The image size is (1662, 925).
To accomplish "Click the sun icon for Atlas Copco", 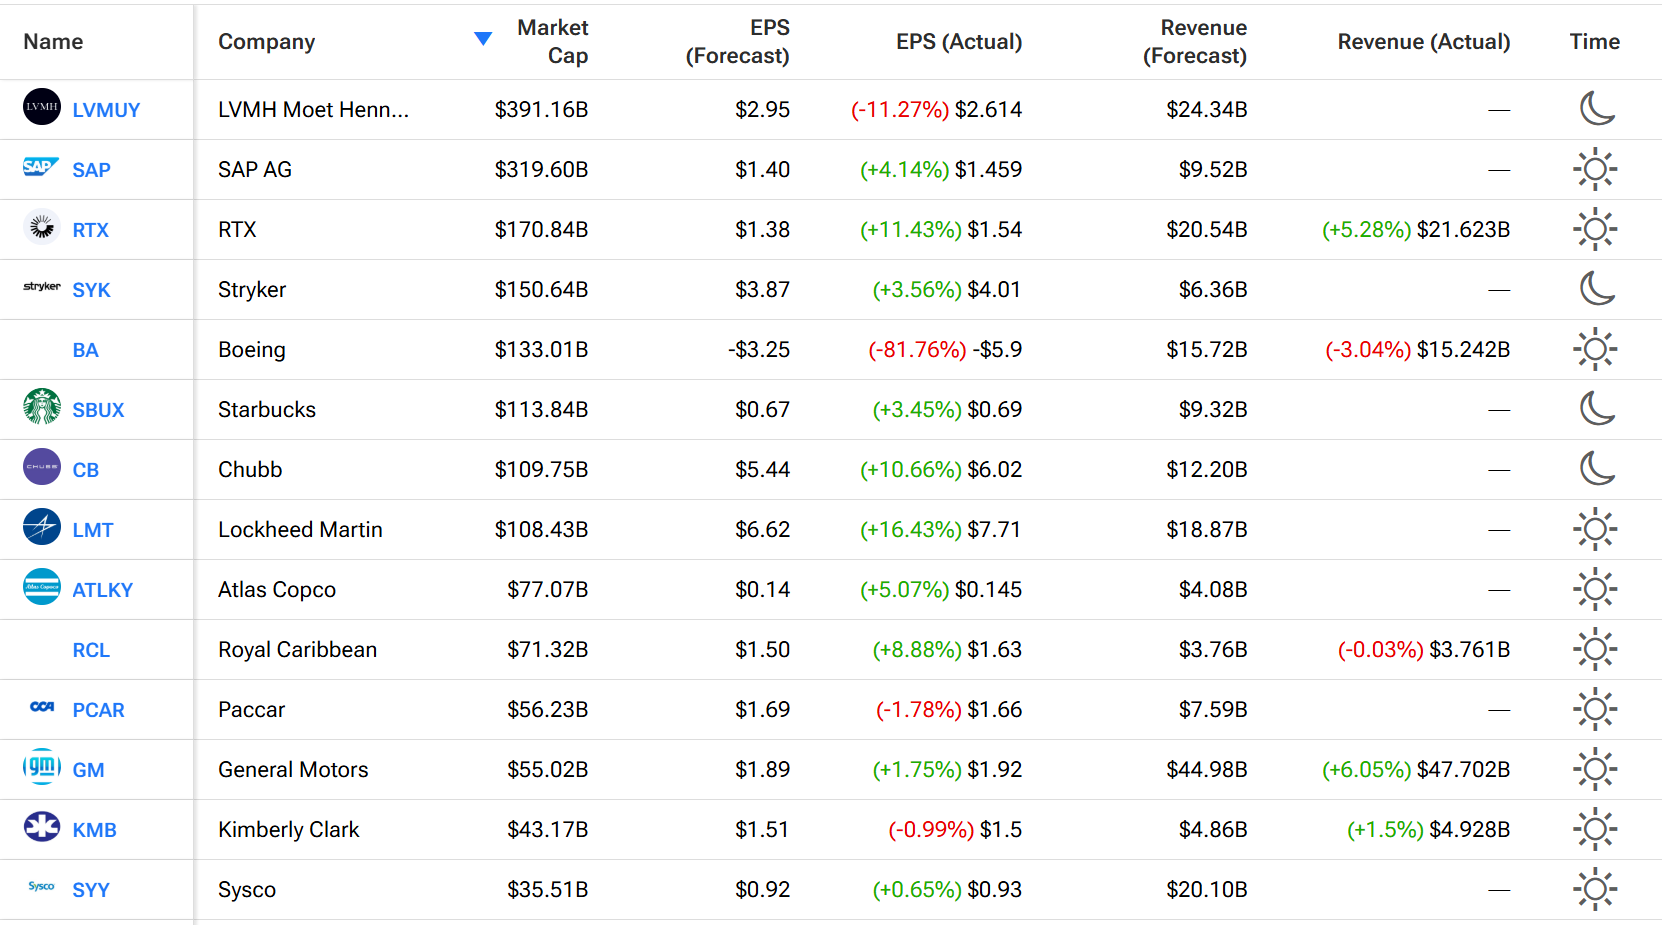I will [x=1595, y=589].
